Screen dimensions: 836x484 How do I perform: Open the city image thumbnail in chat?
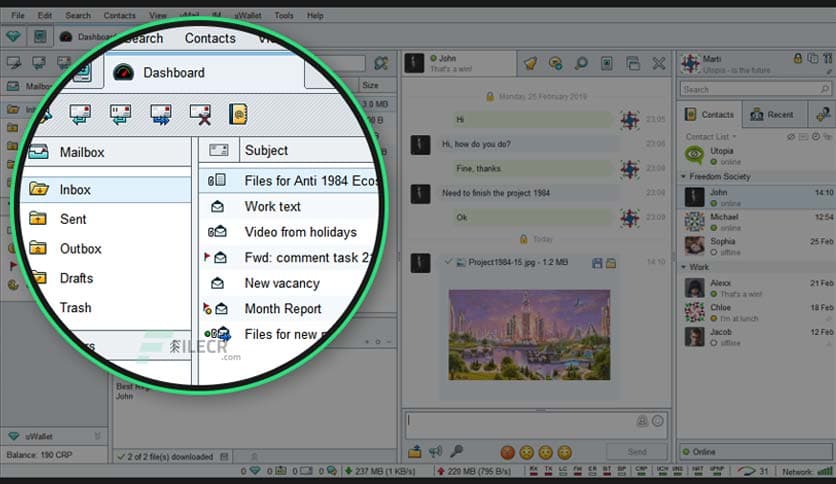point(528,333)
